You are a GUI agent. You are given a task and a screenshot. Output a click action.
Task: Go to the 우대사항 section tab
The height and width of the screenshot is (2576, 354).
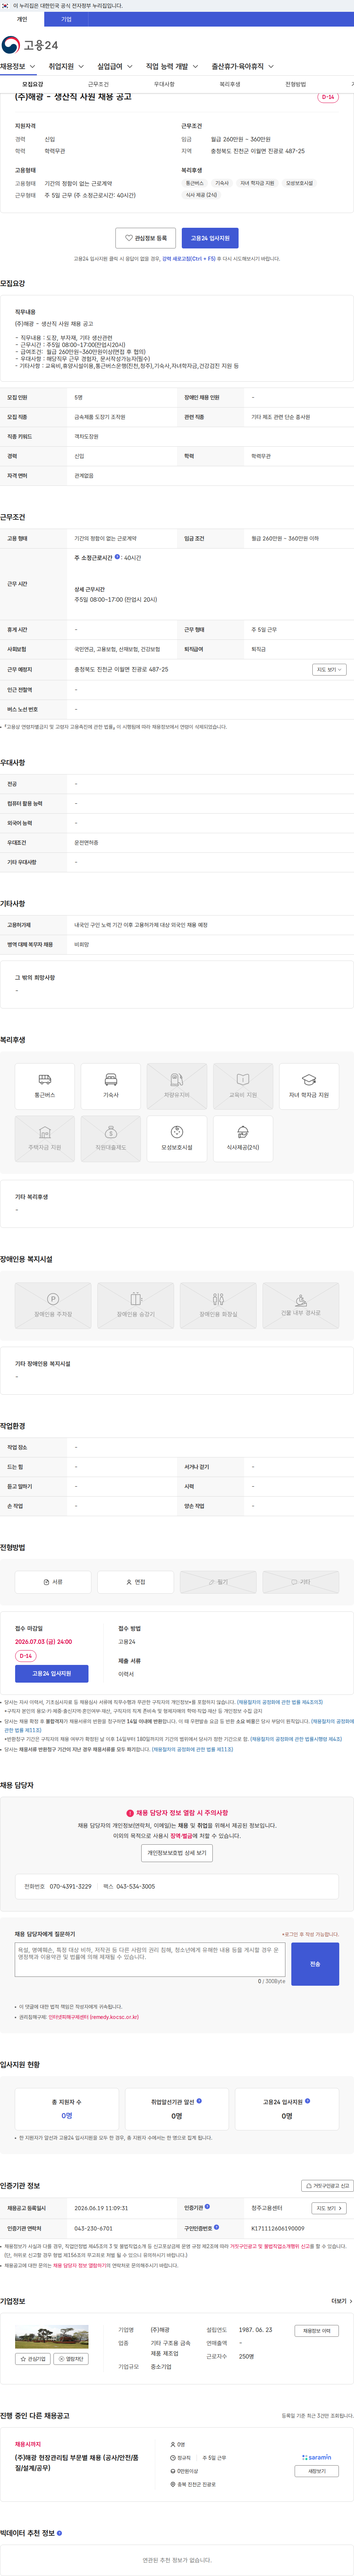point(164,85)
